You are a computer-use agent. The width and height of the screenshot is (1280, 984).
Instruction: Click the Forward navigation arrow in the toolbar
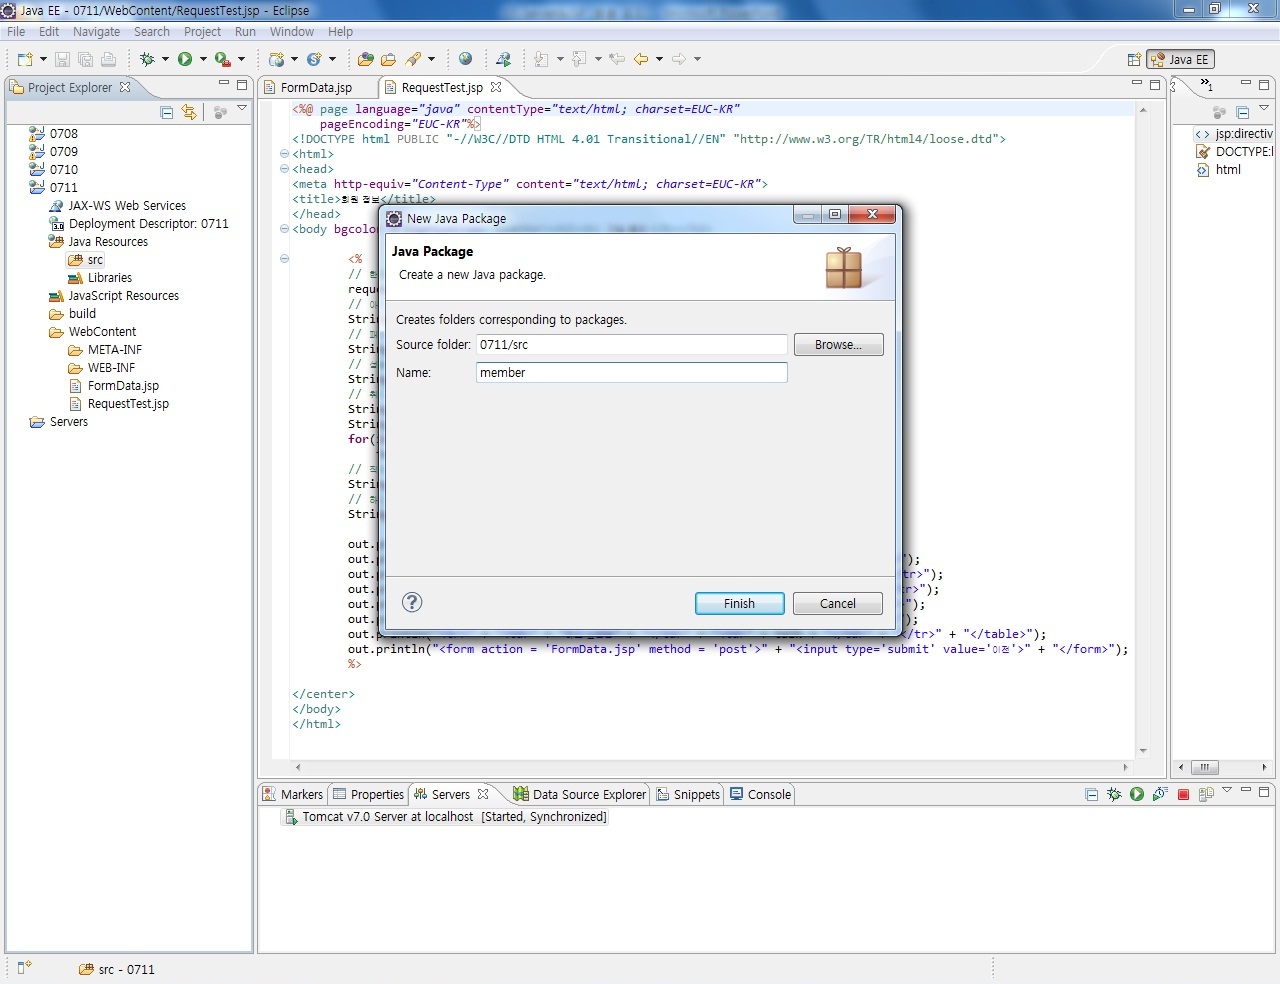point(679,59)
